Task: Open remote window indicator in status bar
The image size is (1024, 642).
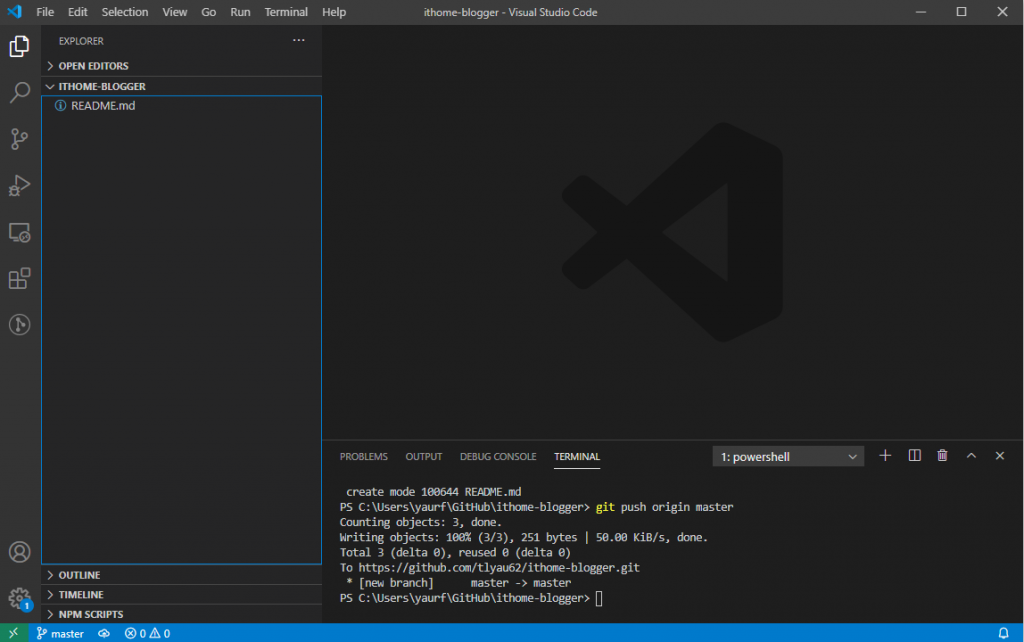Action: [14, 633]
